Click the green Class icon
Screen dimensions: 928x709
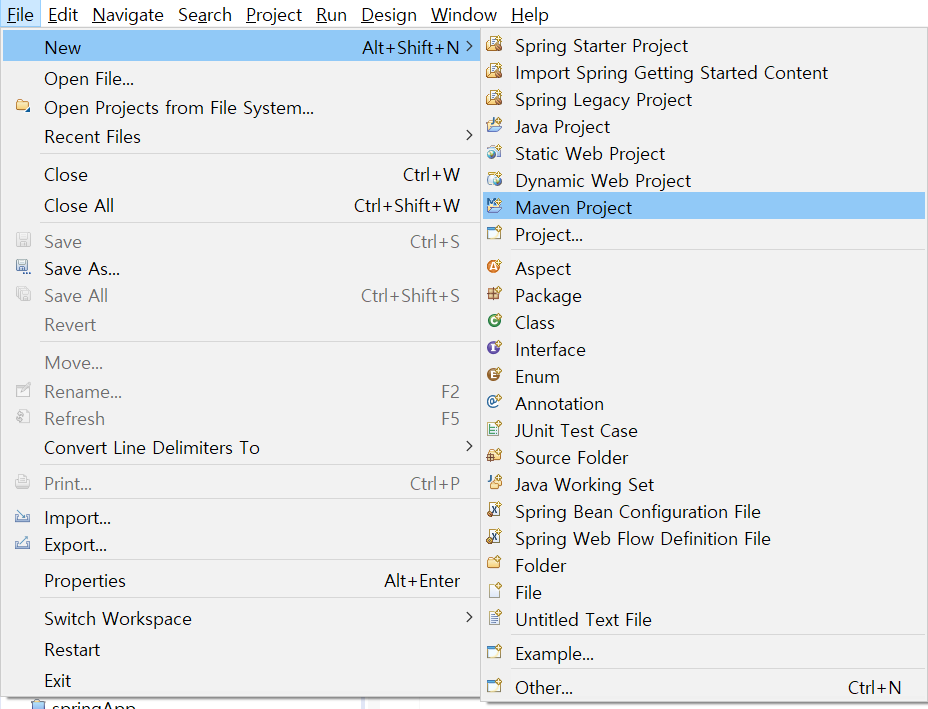pos(494,321)
